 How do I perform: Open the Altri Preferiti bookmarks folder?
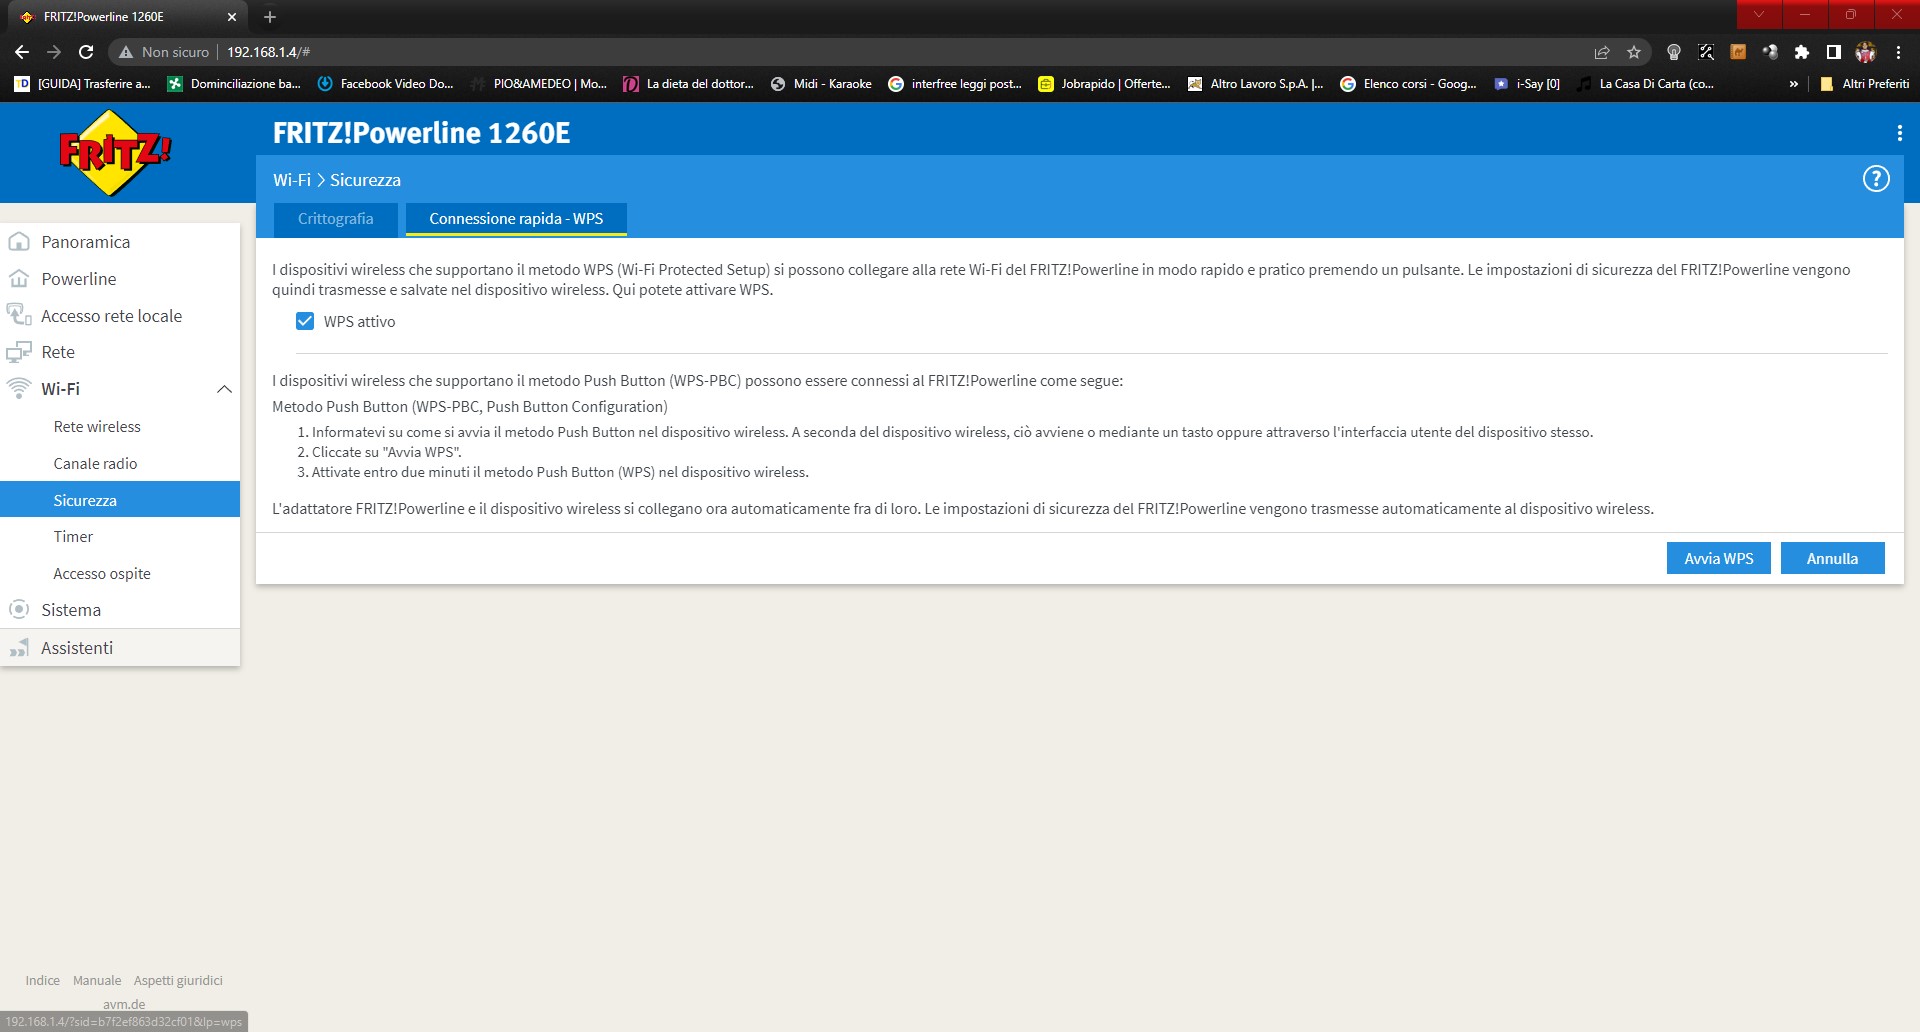[1864, 84]
